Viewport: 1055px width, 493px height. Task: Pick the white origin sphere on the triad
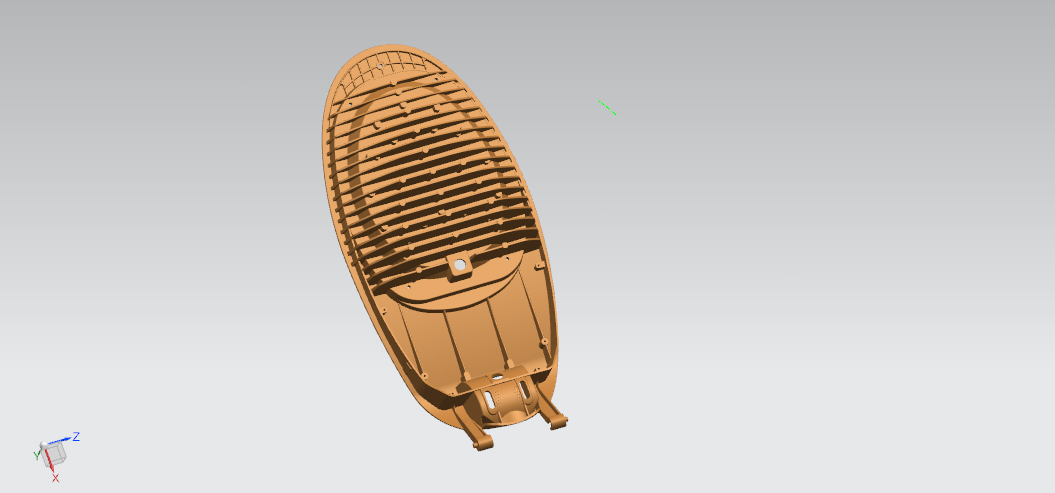[x=42, y=445]
